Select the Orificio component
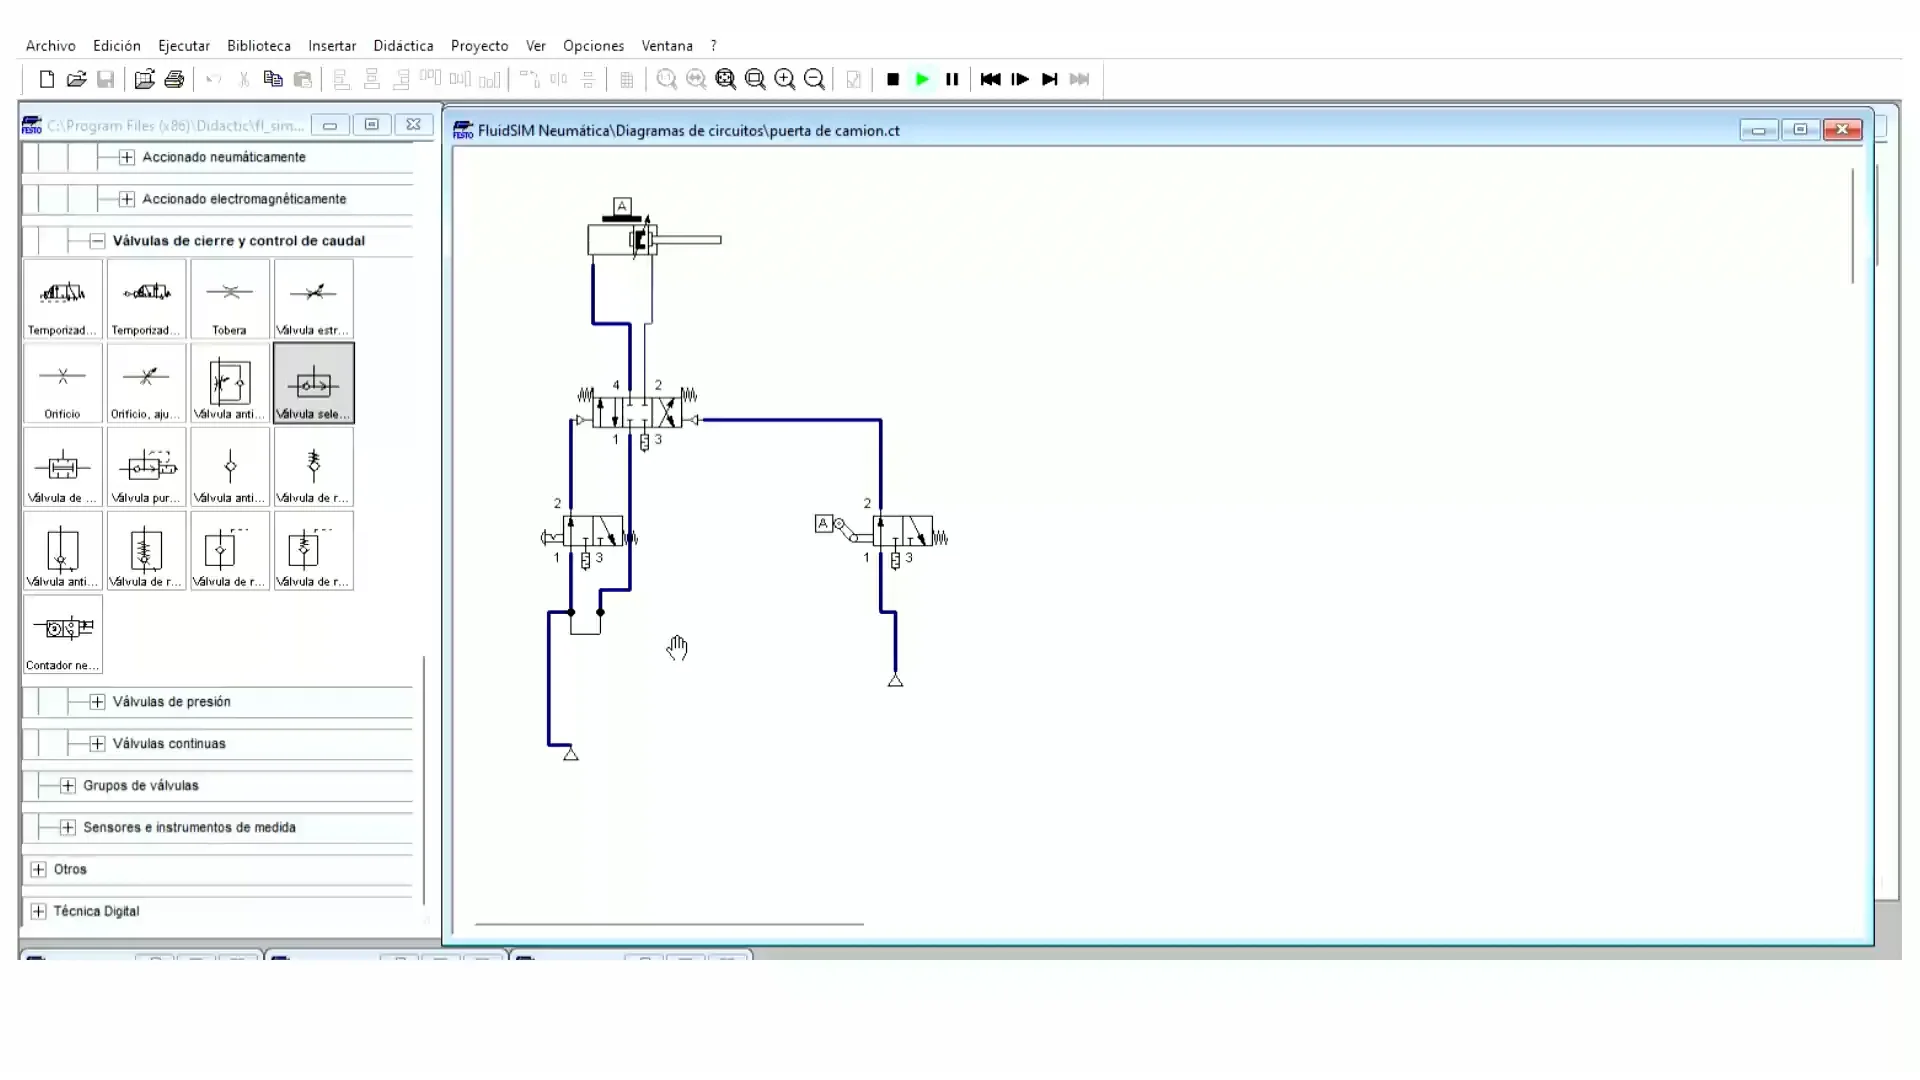This screenshot has width=1920, height=1080. (62, 383)
